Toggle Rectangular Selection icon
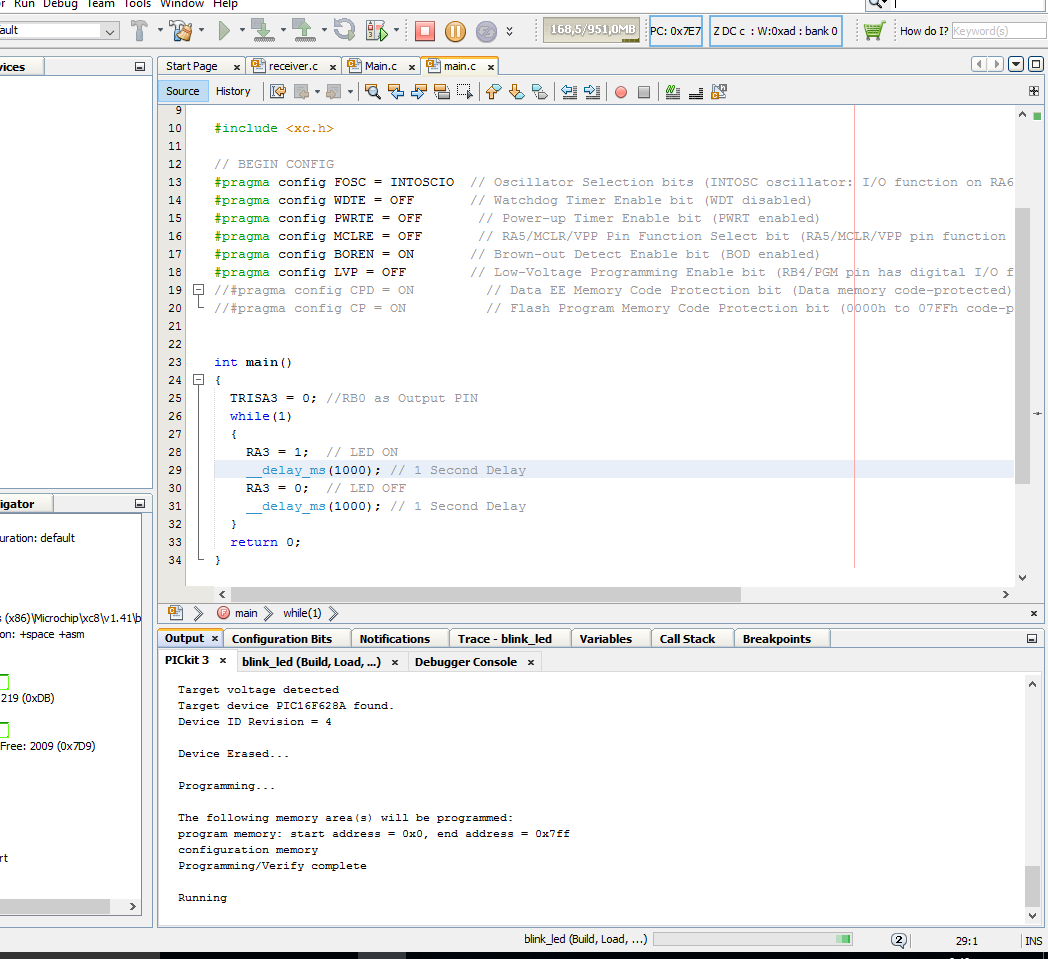 pos(465,92)
